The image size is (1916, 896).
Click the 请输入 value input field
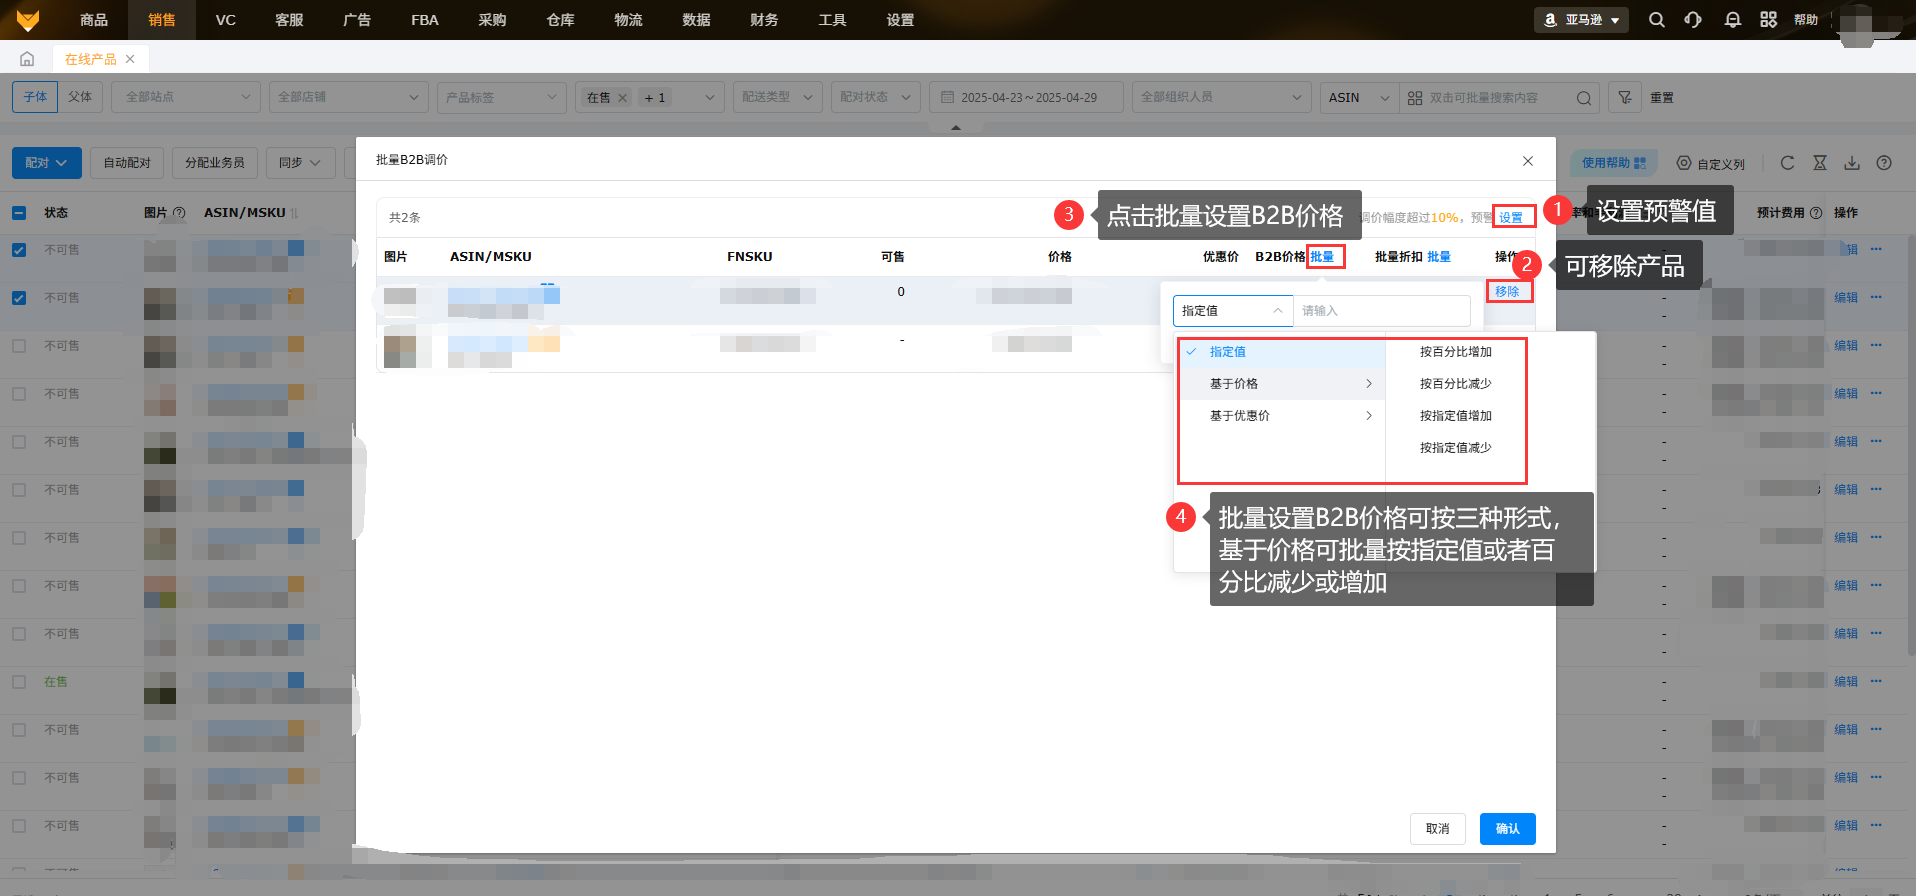coord(1381,311)
